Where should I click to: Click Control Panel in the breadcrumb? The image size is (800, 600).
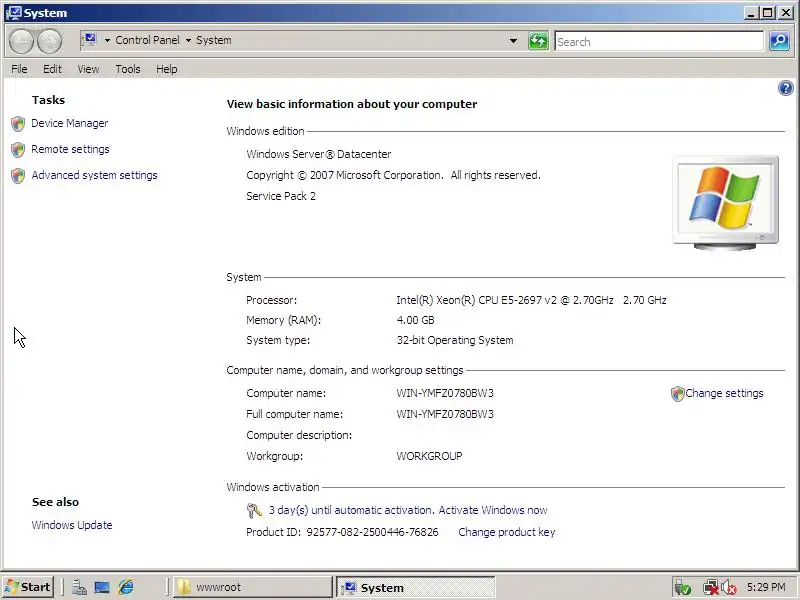point(147,40)
